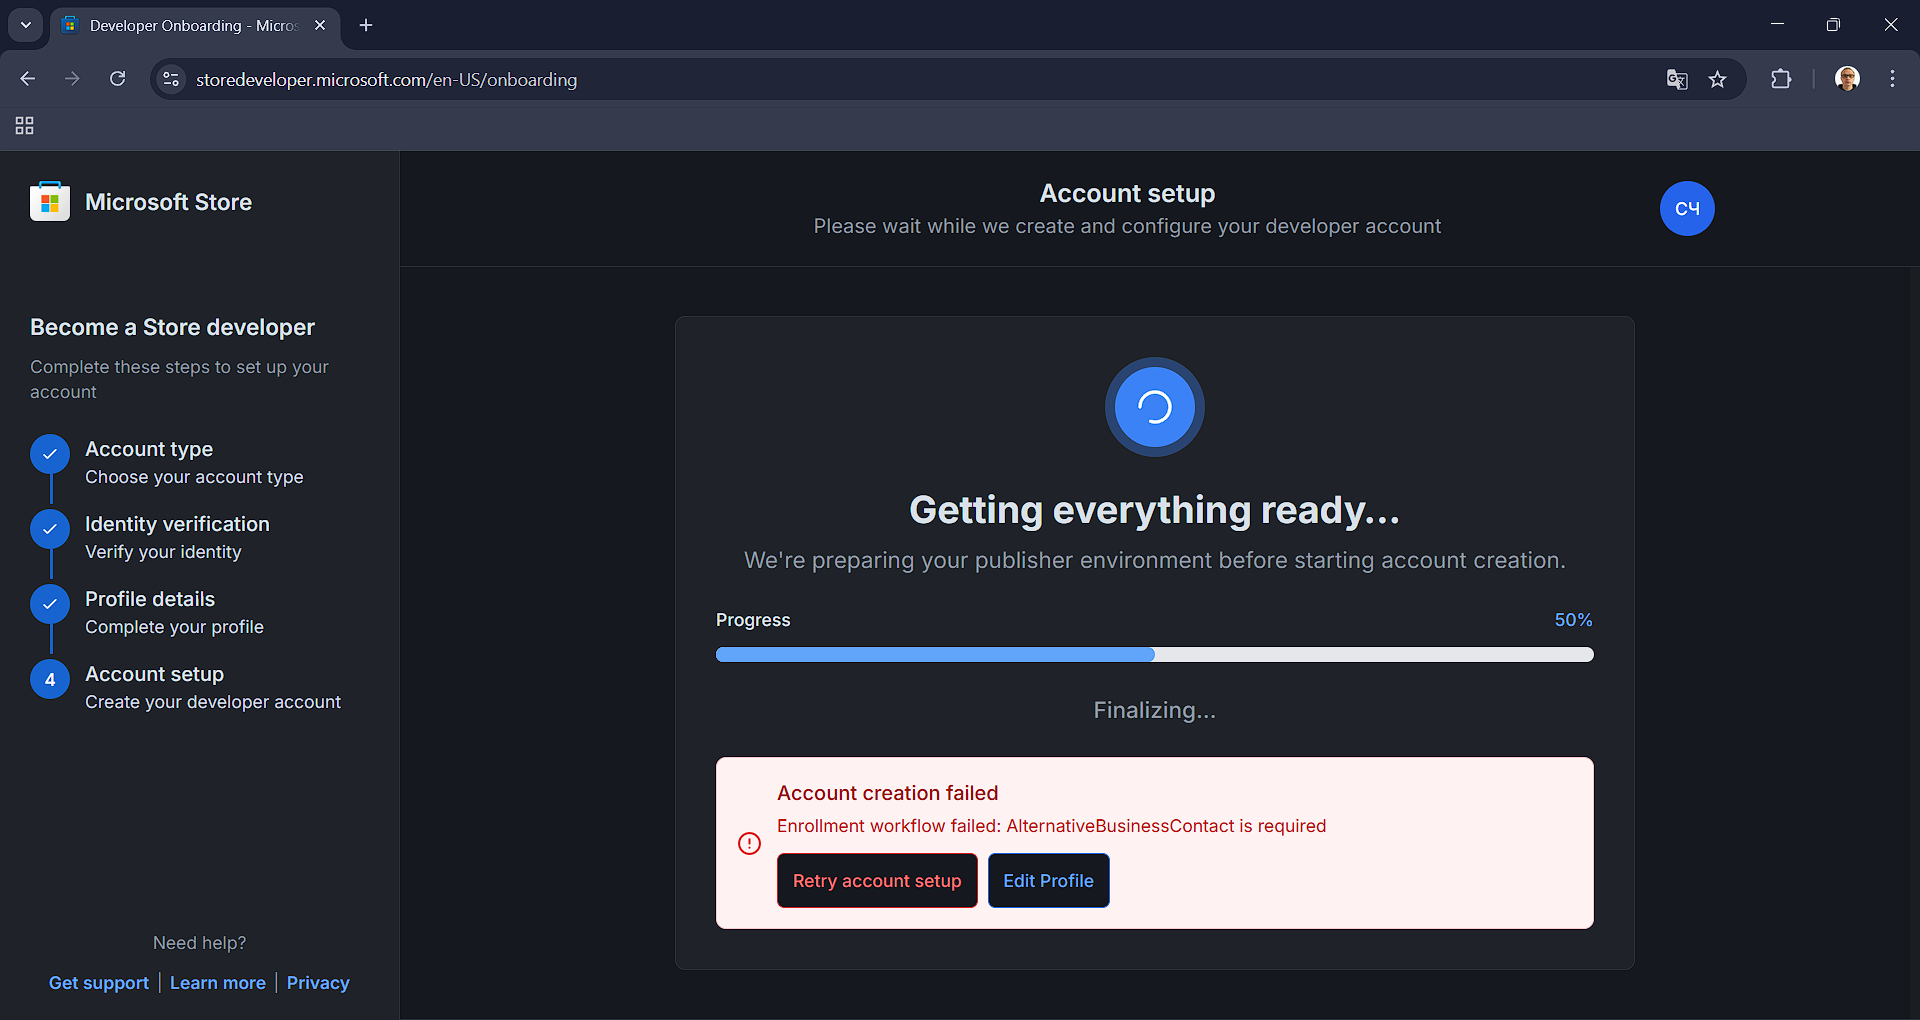Viewport: 1920px width, 1020px height.
Task: Click inside the address bar
Action: point(700,79)
